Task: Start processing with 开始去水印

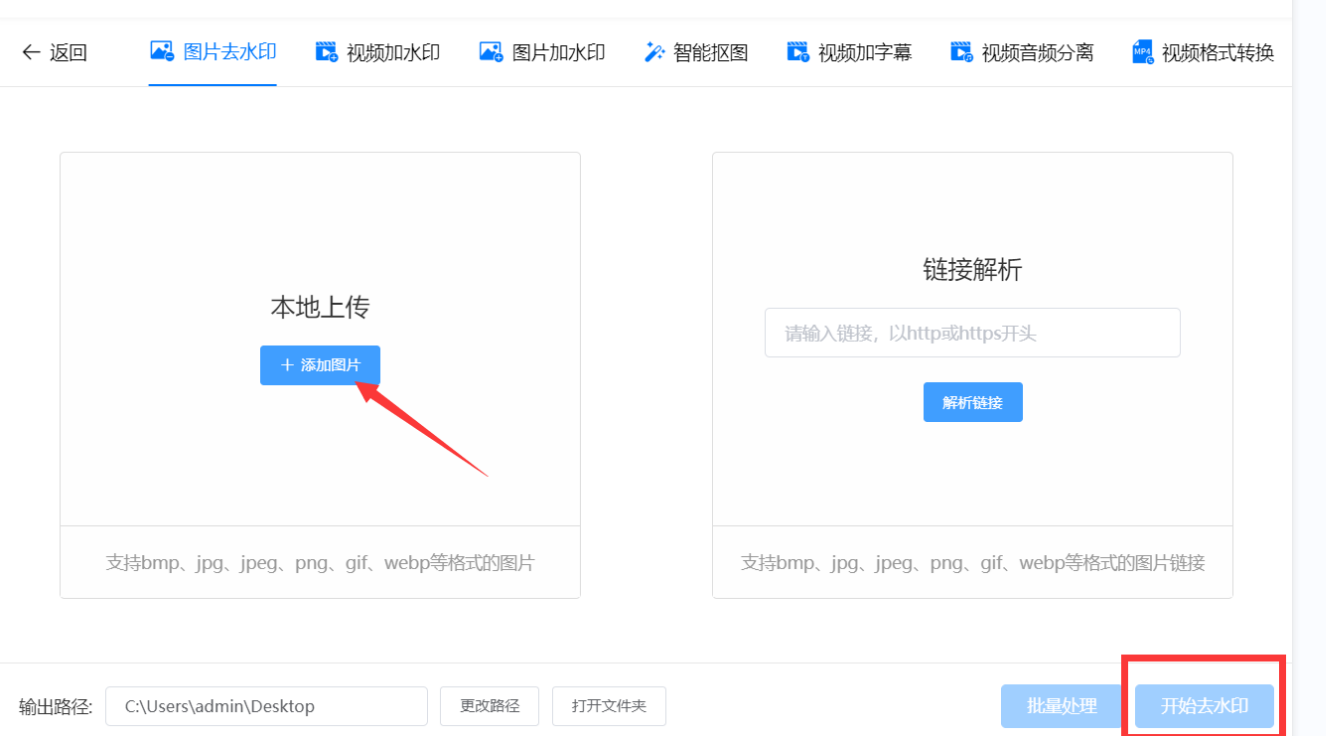Action: click(1204, 706)
